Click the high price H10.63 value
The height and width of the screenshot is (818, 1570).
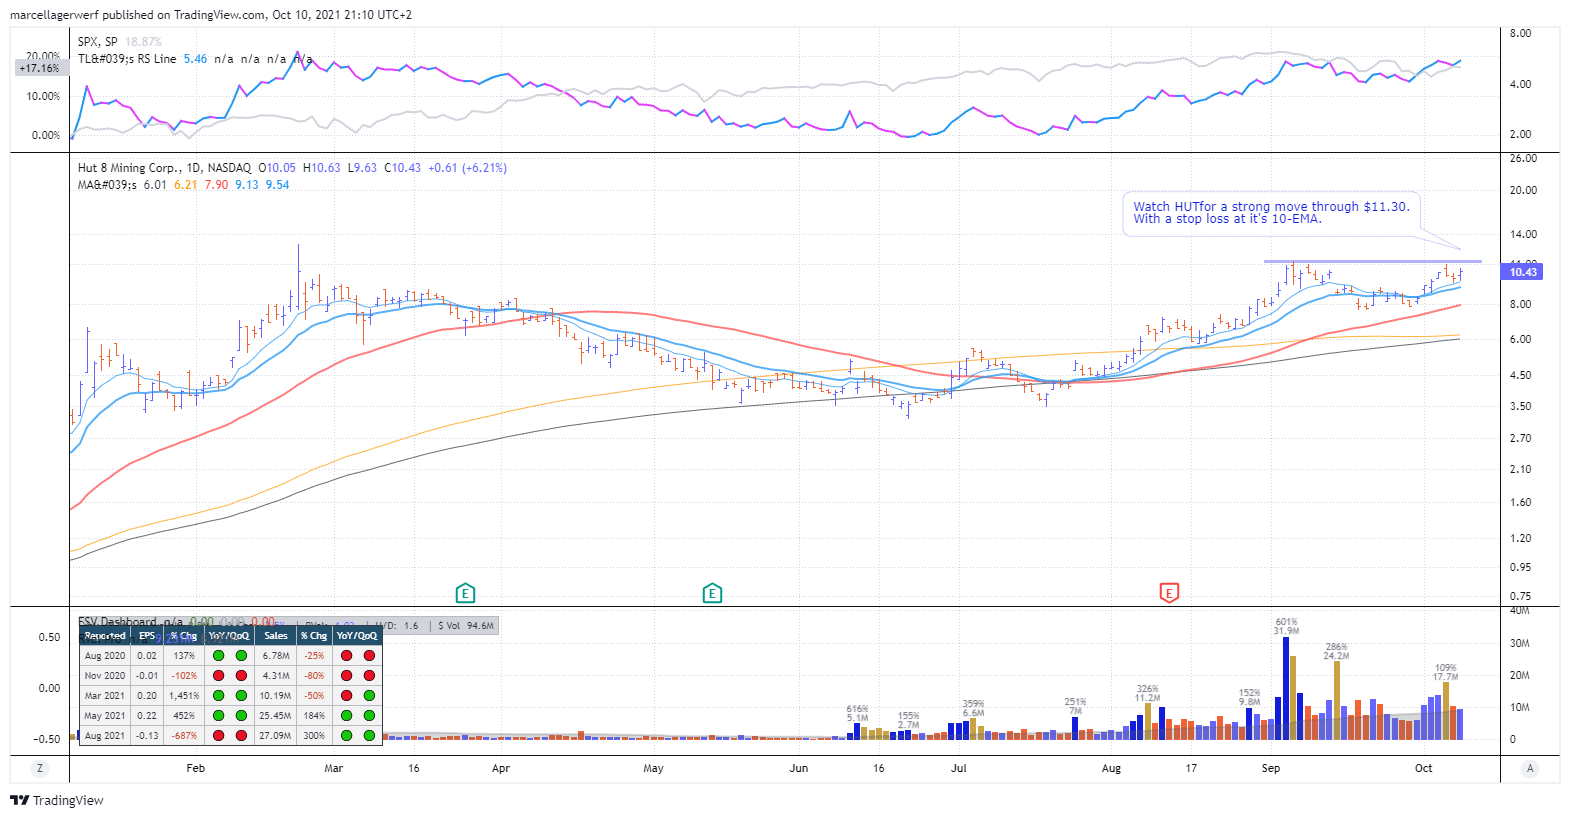[322, 168]
